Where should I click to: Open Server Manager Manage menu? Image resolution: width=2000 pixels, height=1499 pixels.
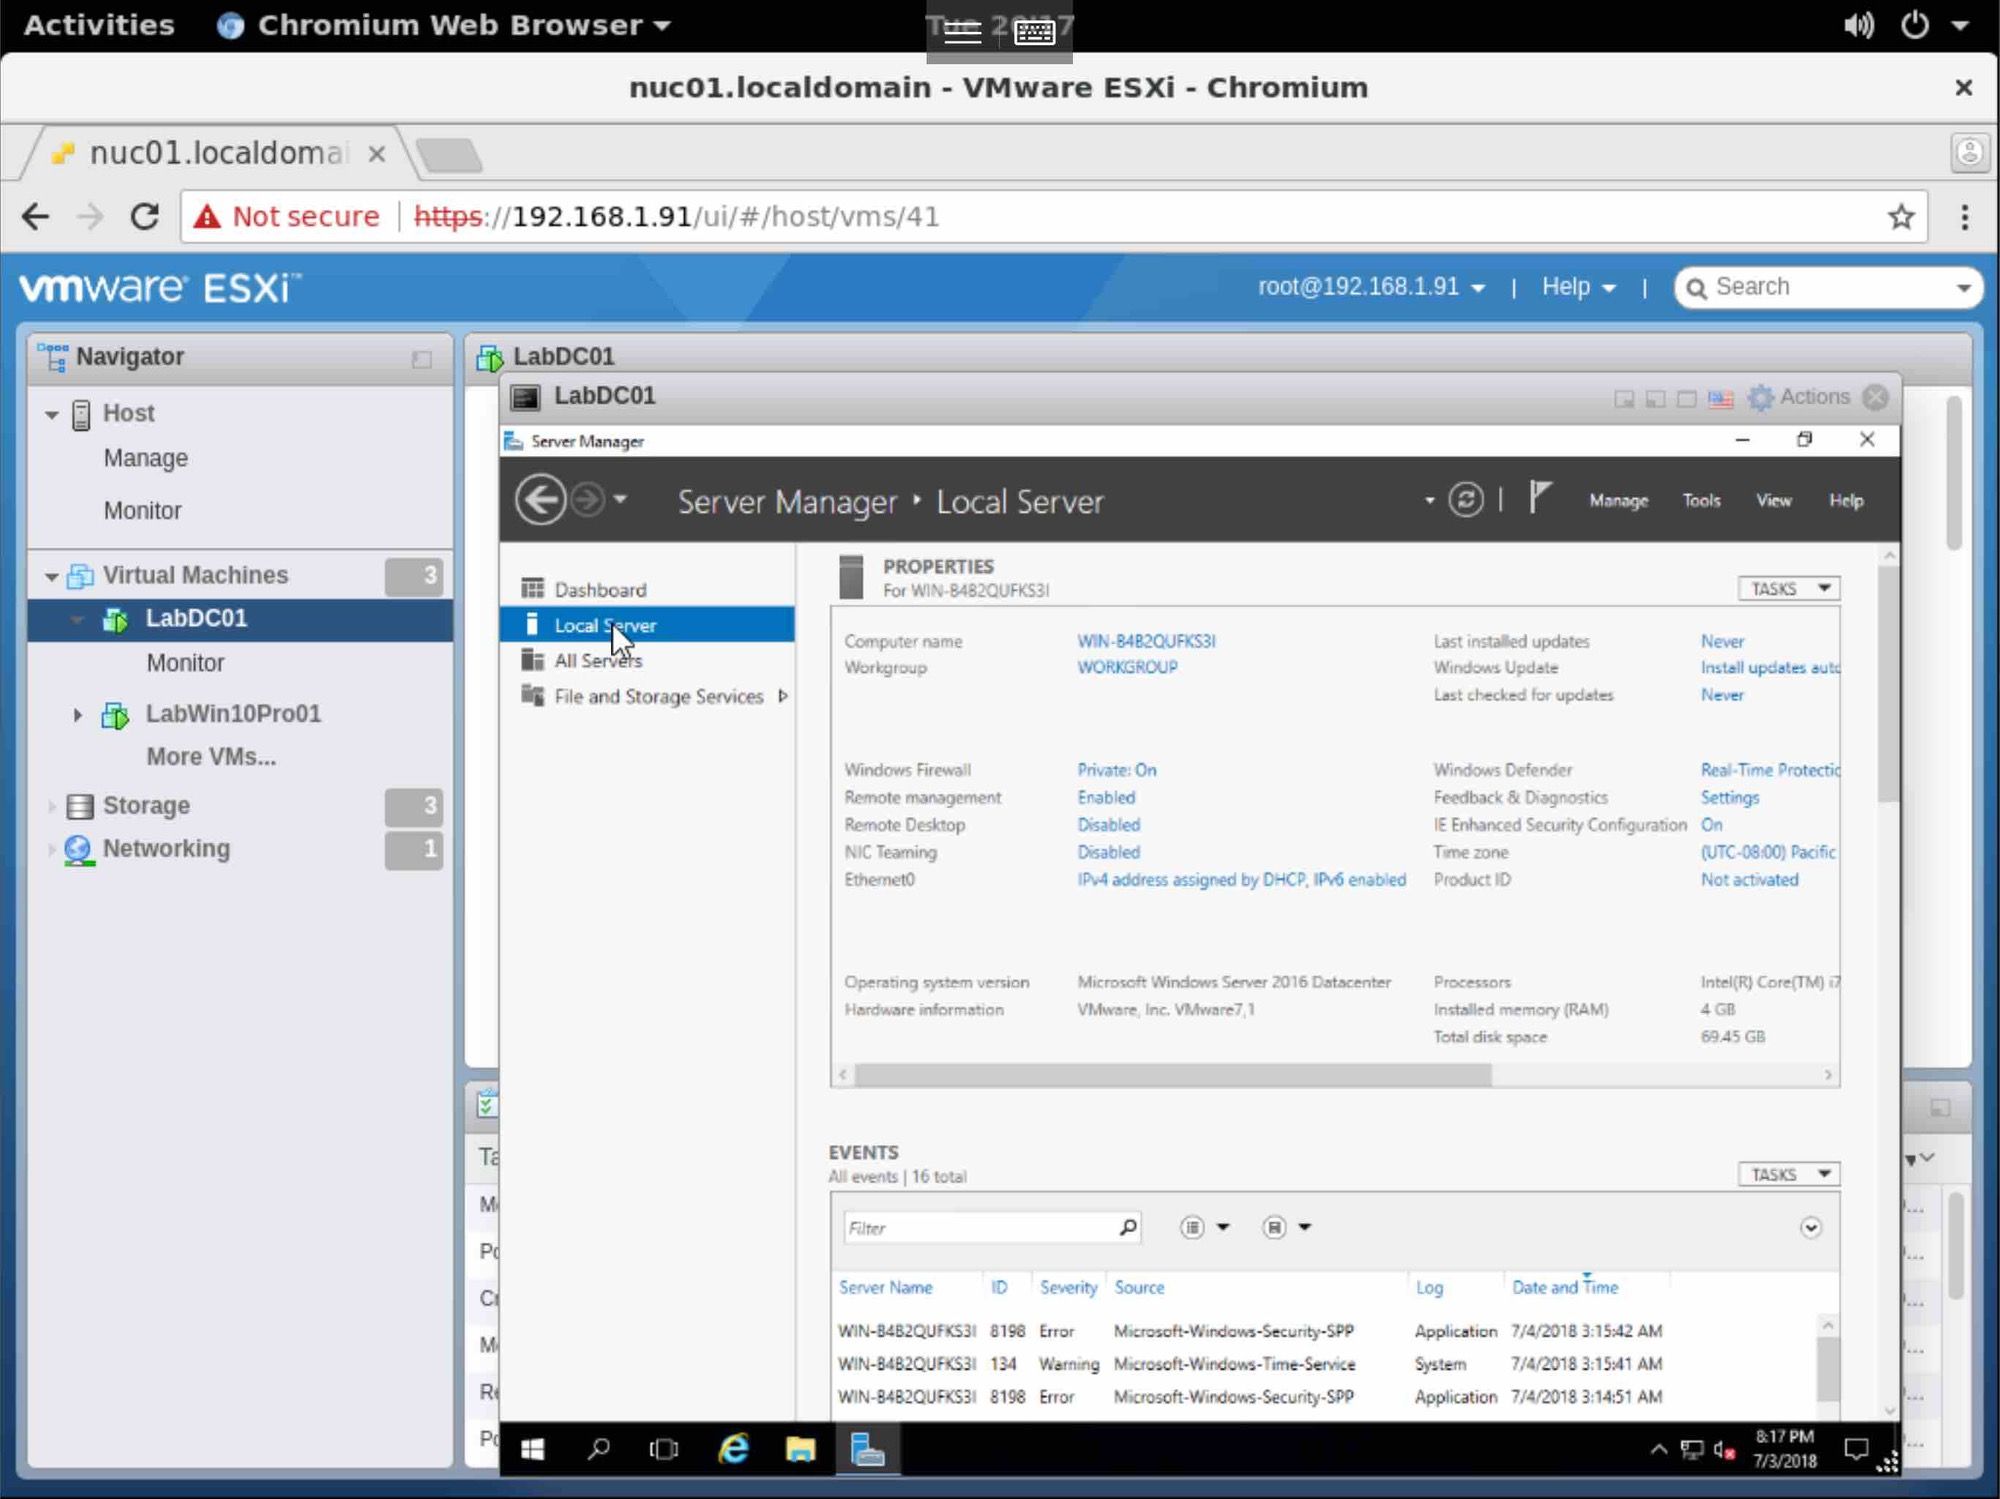[1618, 500]
